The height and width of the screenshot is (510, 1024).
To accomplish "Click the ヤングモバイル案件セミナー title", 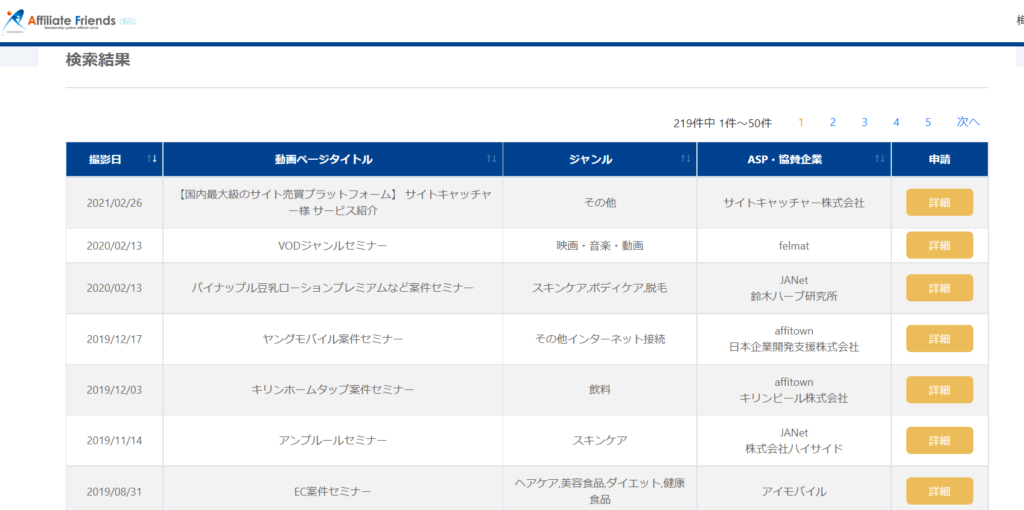I will [x=332, y=339].
